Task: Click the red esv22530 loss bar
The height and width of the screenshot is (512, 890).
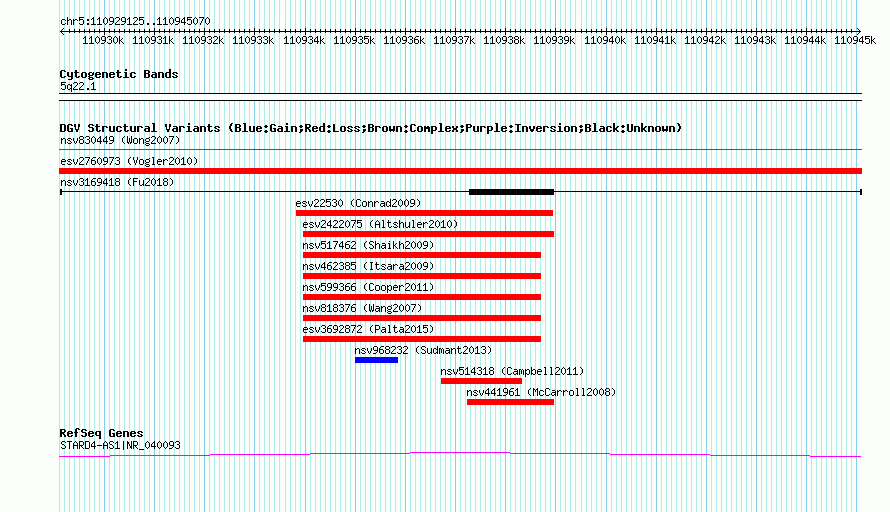Action: coord(424,213)
